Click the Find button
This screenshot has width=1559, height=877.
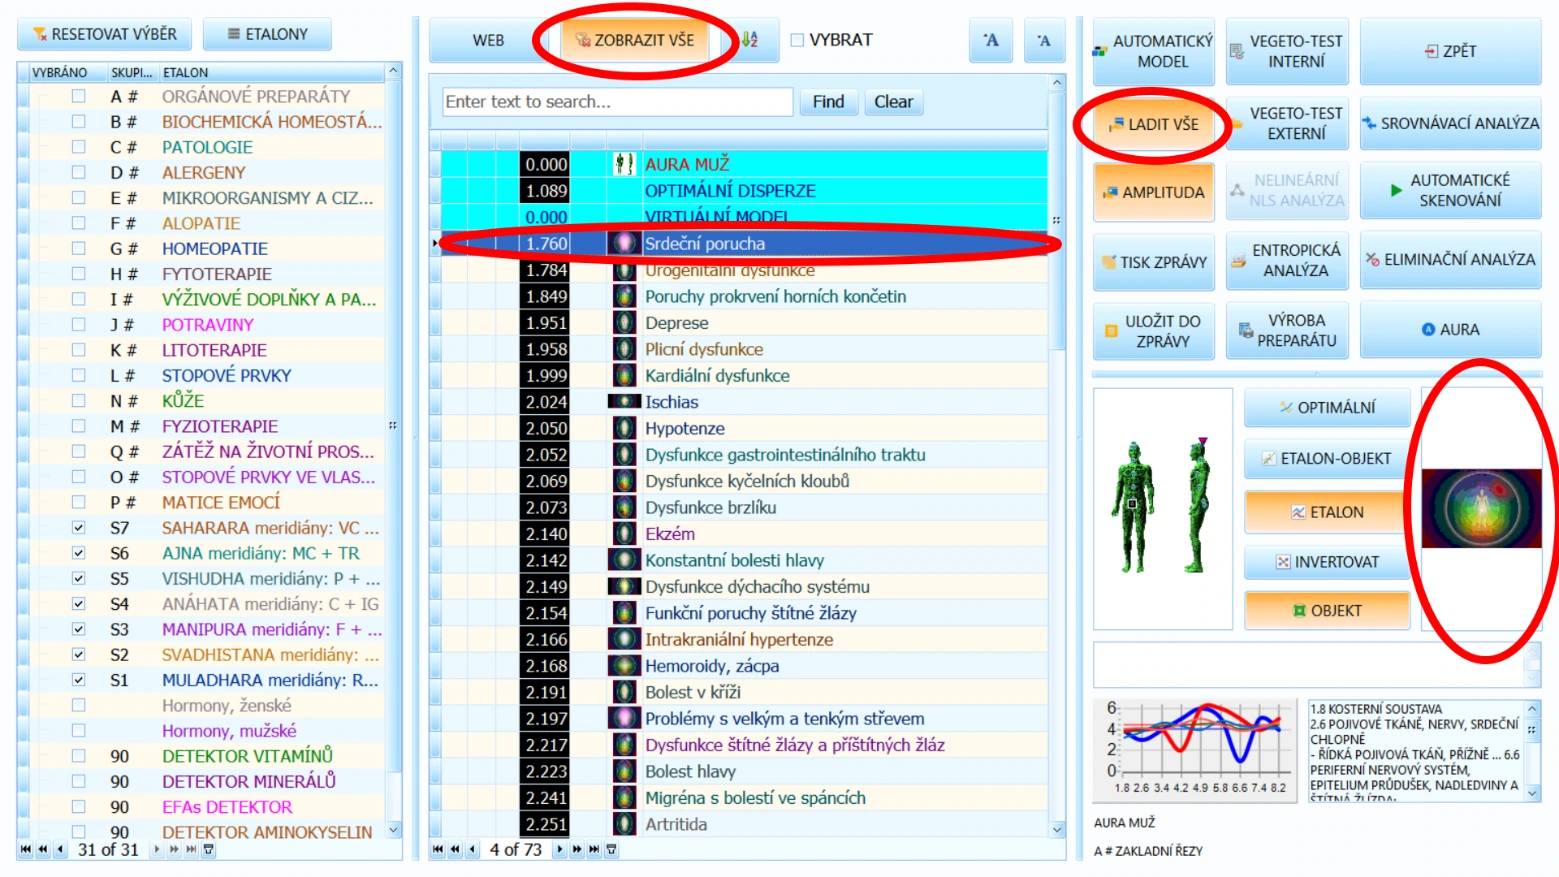[828, 102]
